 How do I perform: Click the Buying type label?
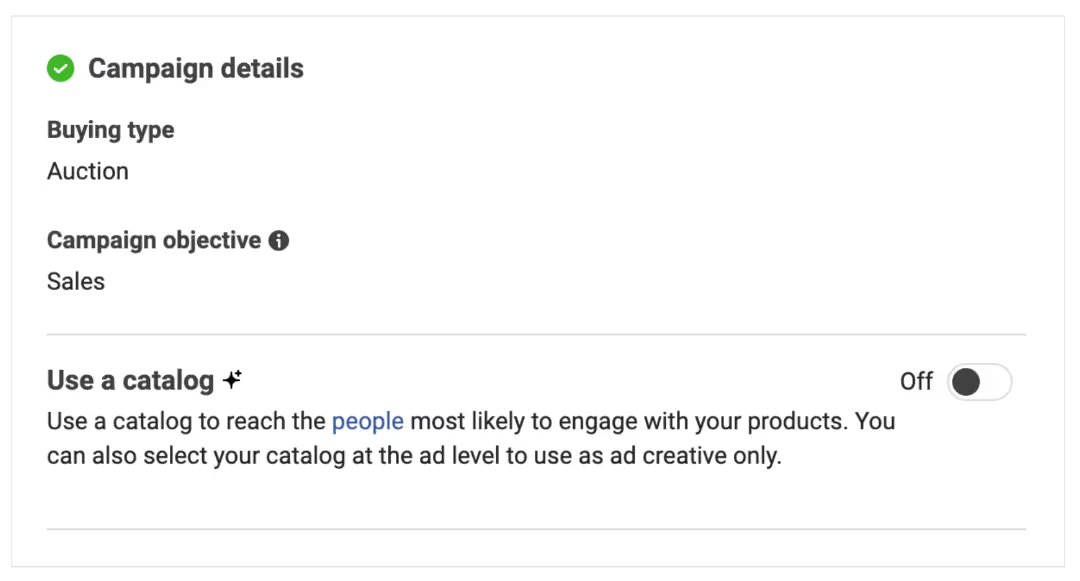[110, 130]
